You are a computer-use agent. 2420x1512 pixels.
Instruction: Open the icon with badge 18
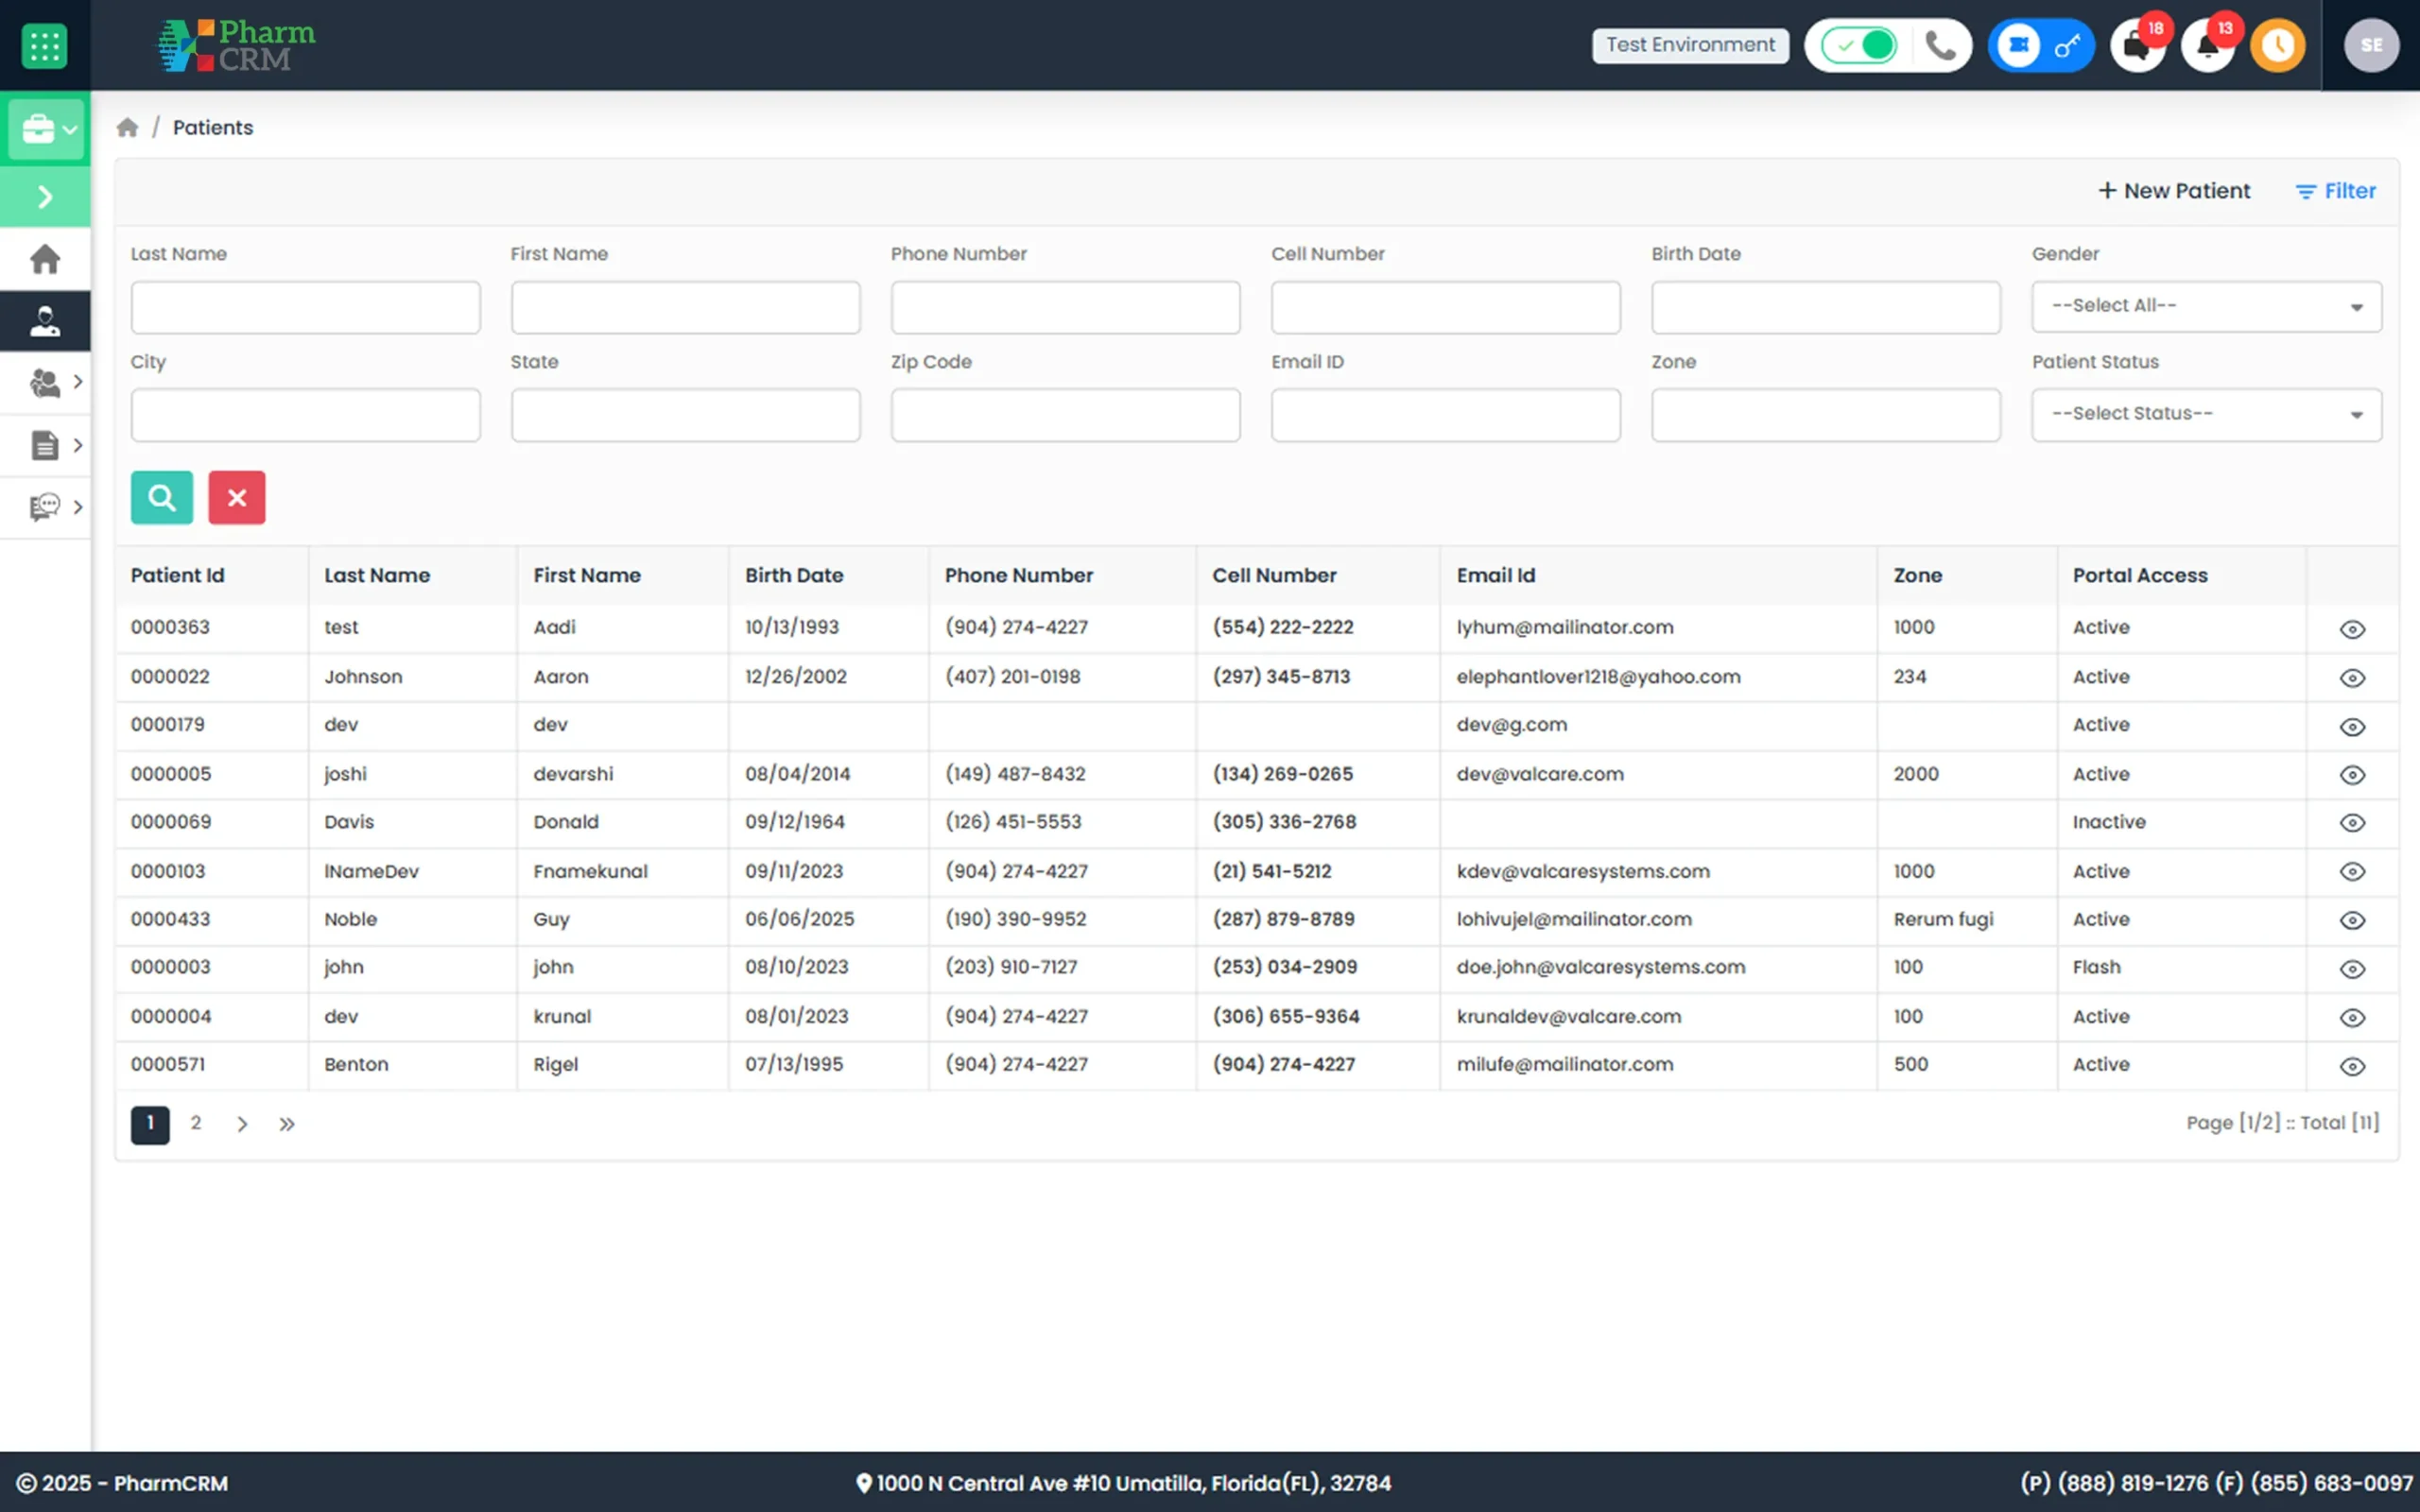(2137, 45)
